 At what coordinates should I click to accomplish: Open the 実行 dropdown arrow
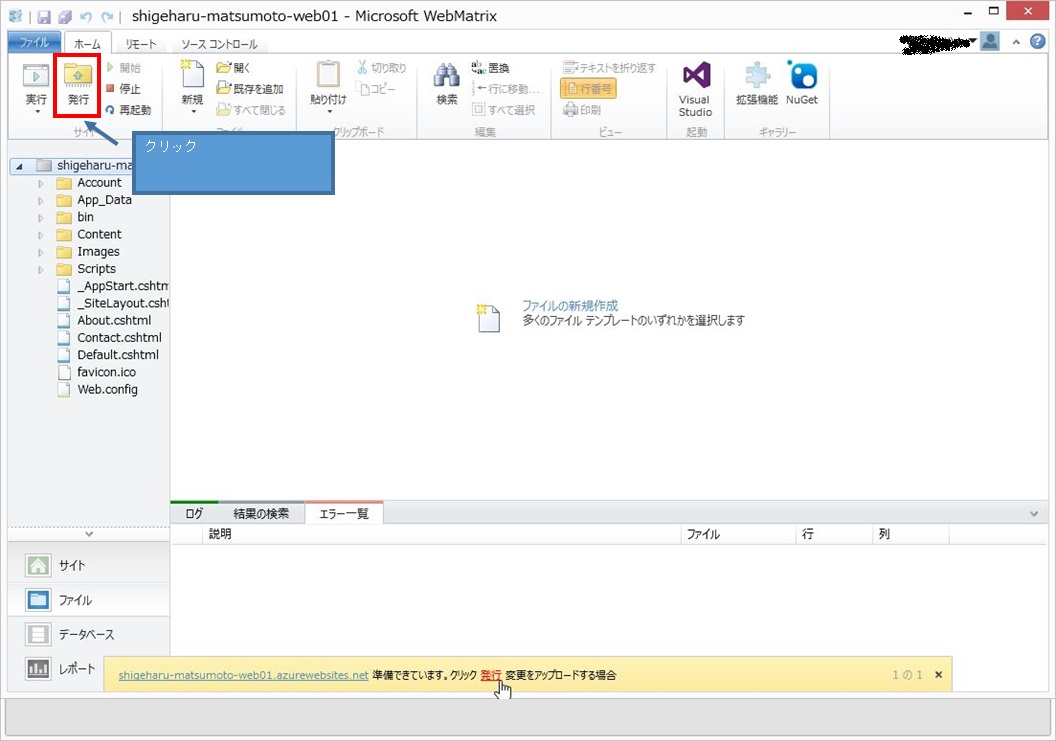(x=36, y=112)
